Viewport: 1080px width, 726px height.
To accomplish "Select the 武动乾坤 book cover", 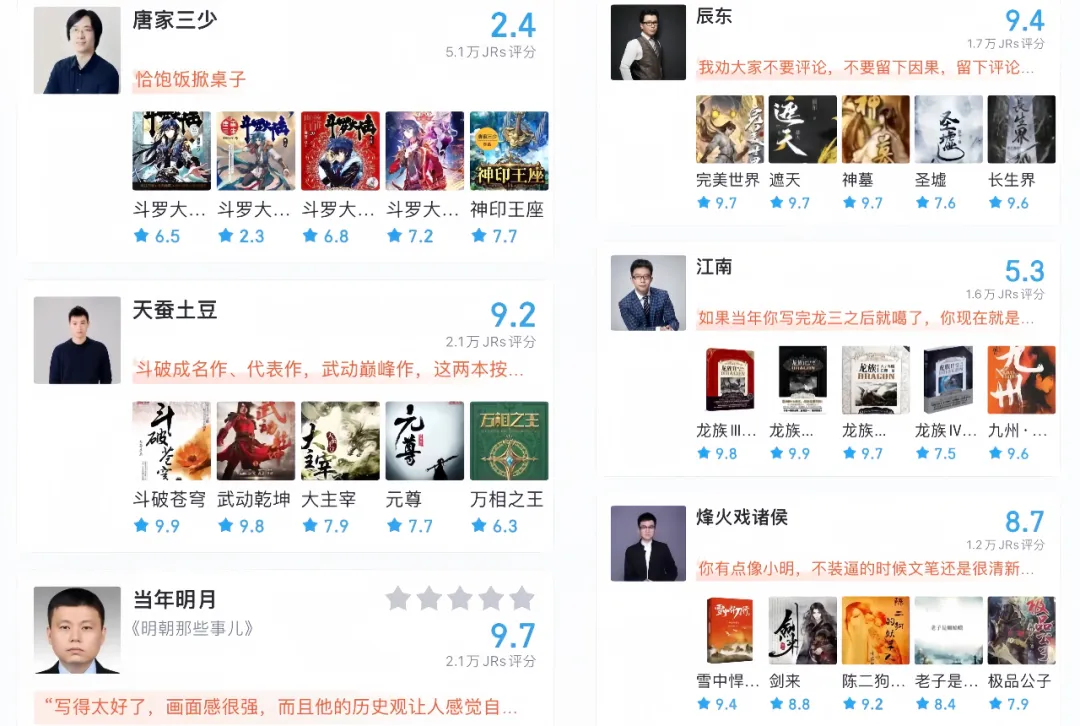I will coord(256,441).
